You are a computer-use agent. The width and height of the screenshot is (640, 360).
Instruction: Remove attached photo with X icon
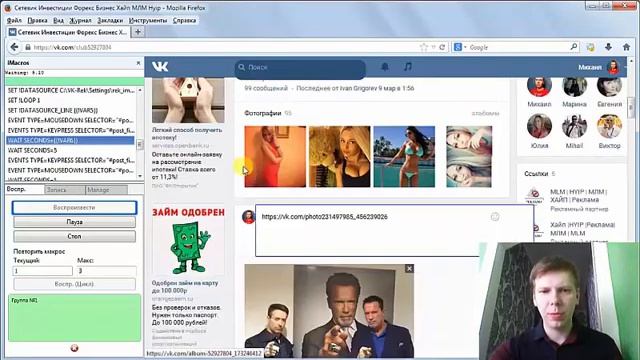409,268
